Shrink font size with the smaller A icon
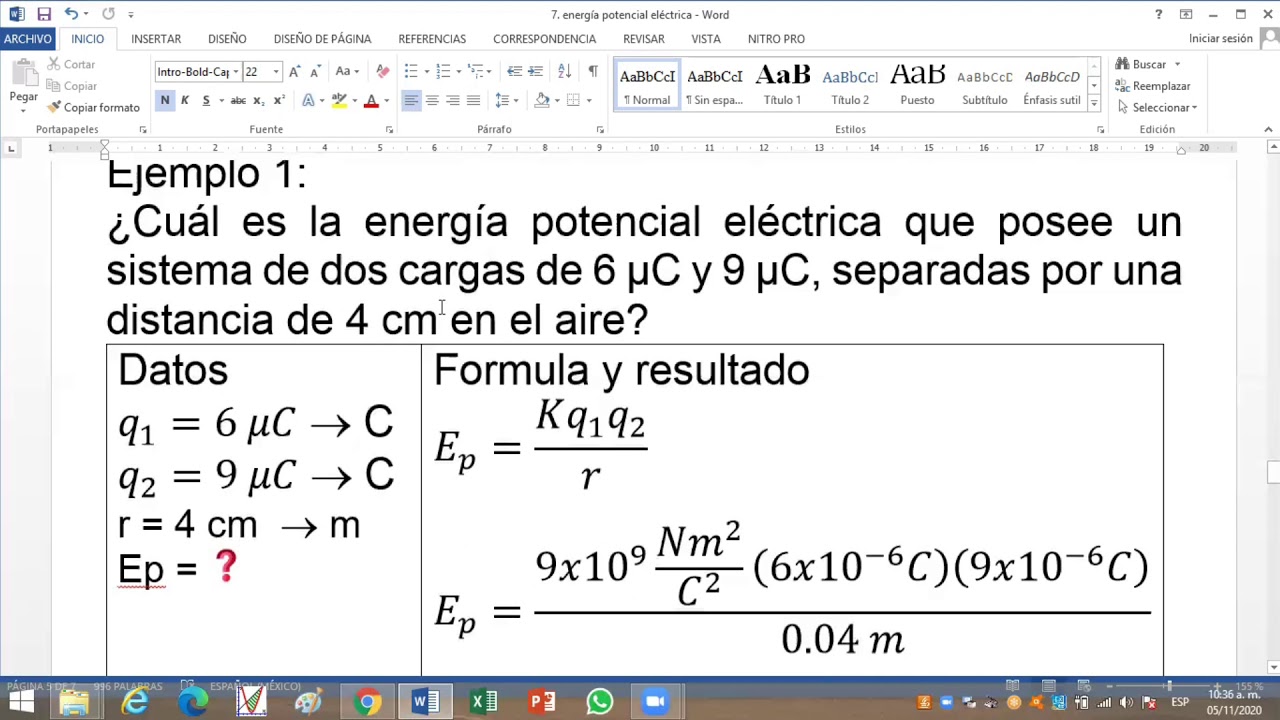 coord(315,71)
